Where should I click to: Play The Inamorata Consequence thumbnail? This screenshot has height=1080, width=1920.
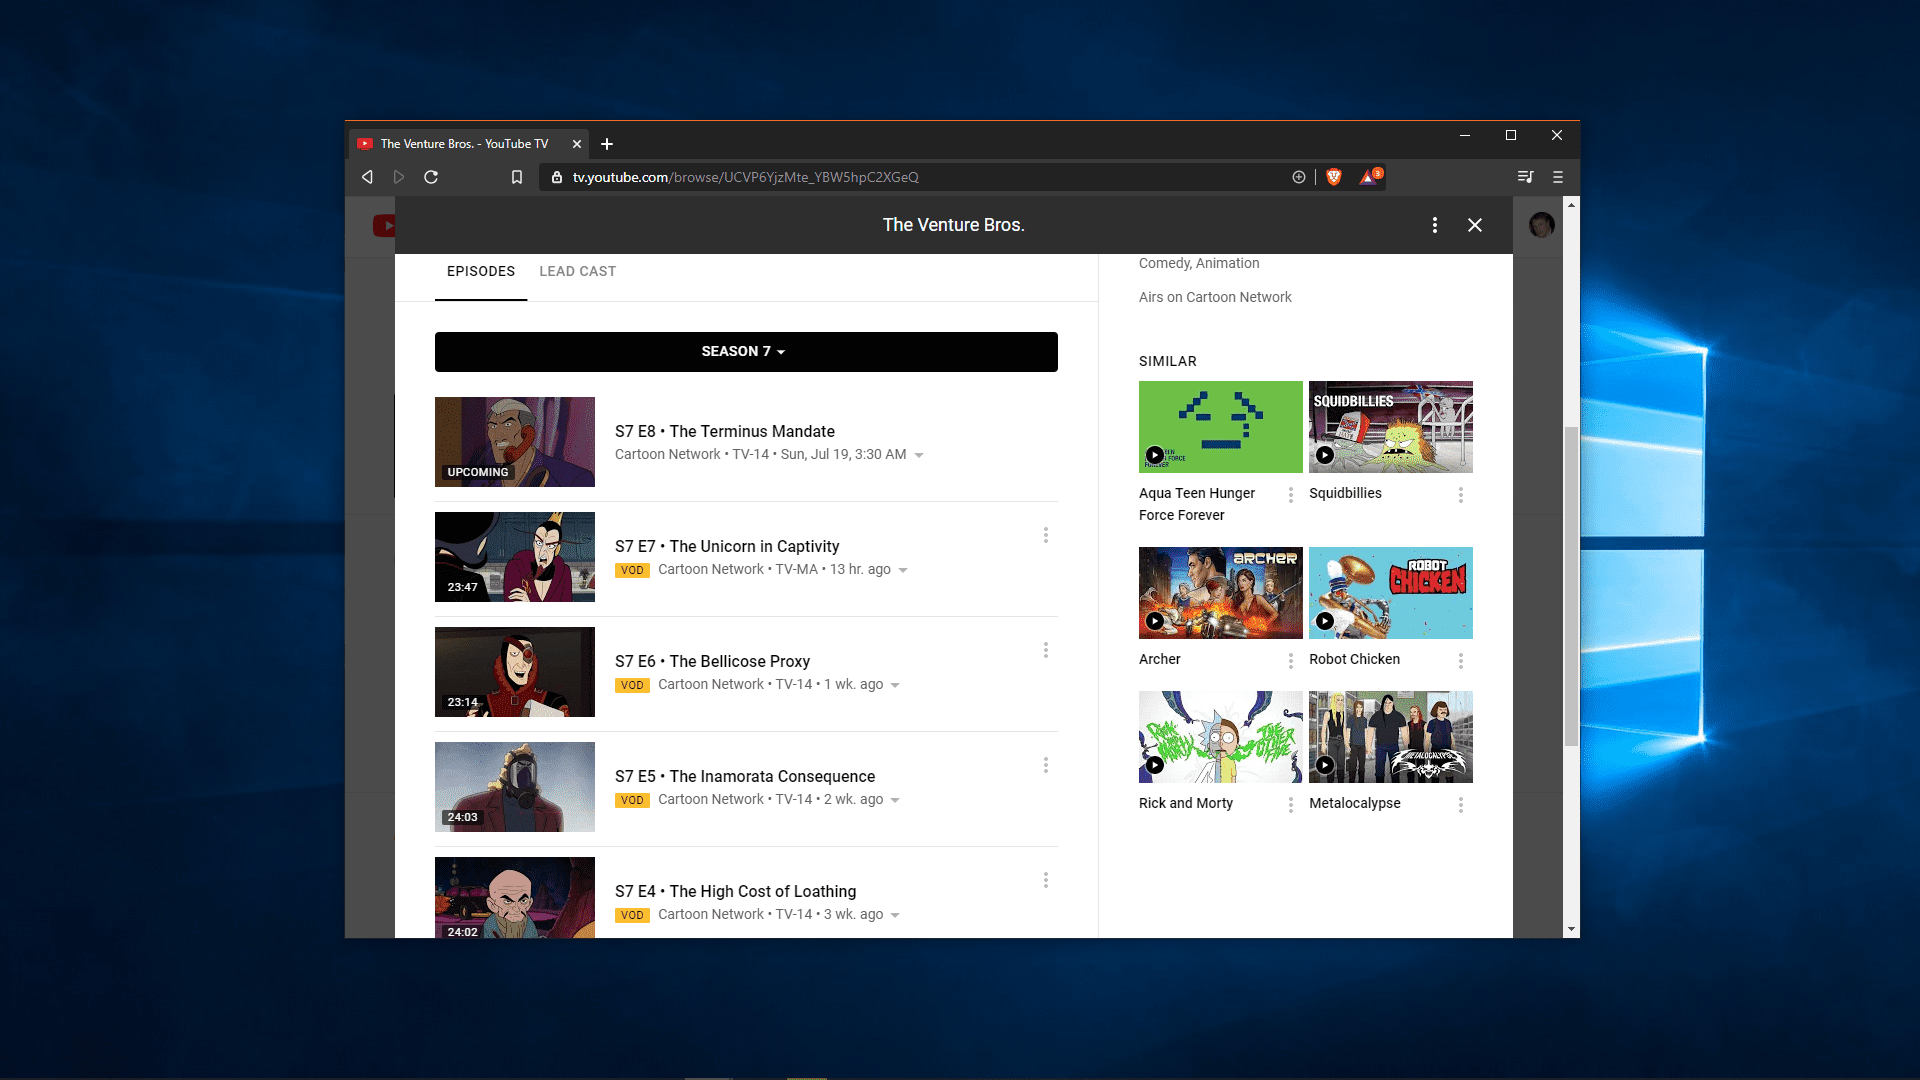click(x=515, y=787)
